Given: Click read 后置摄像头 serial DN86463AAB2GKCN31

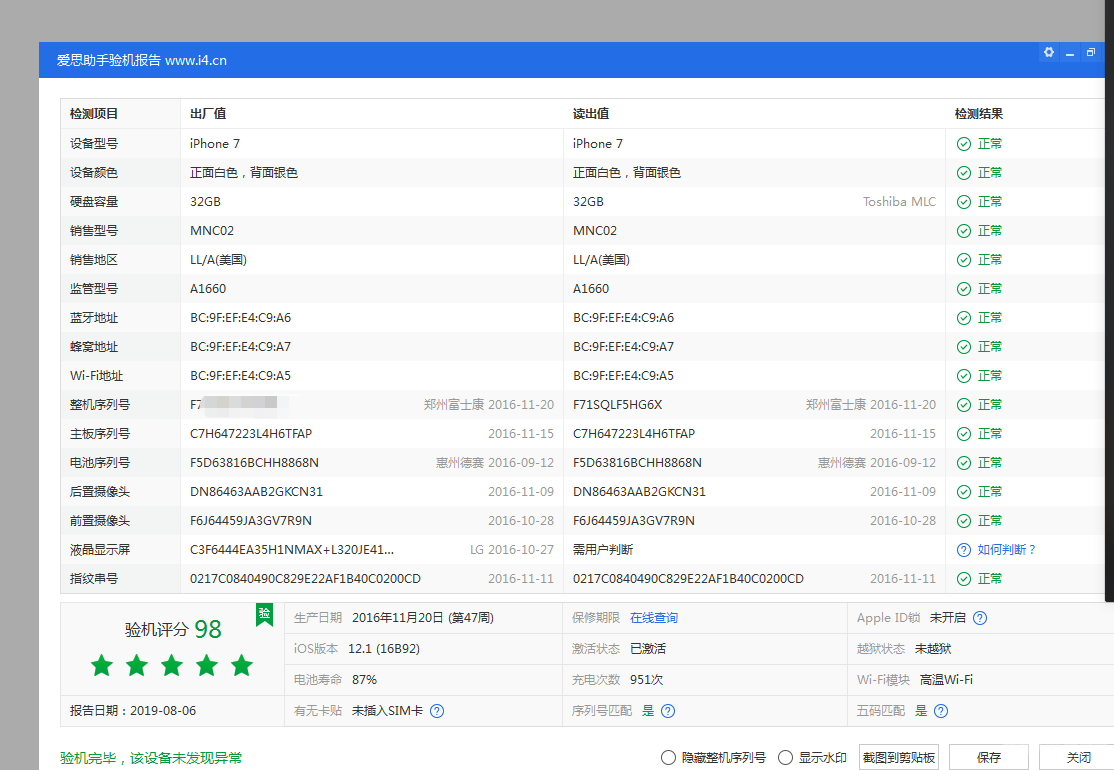Looking at the screenshot, I should (639, 492).
